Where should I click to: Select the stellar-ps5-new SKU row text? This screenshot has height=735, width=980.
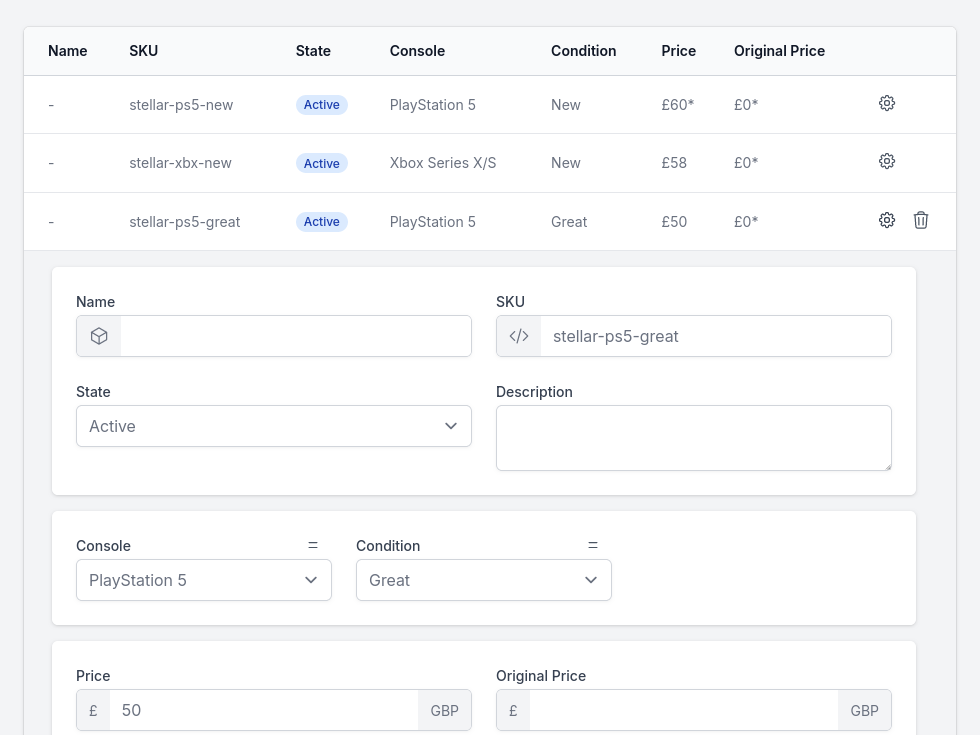(181, 105)
